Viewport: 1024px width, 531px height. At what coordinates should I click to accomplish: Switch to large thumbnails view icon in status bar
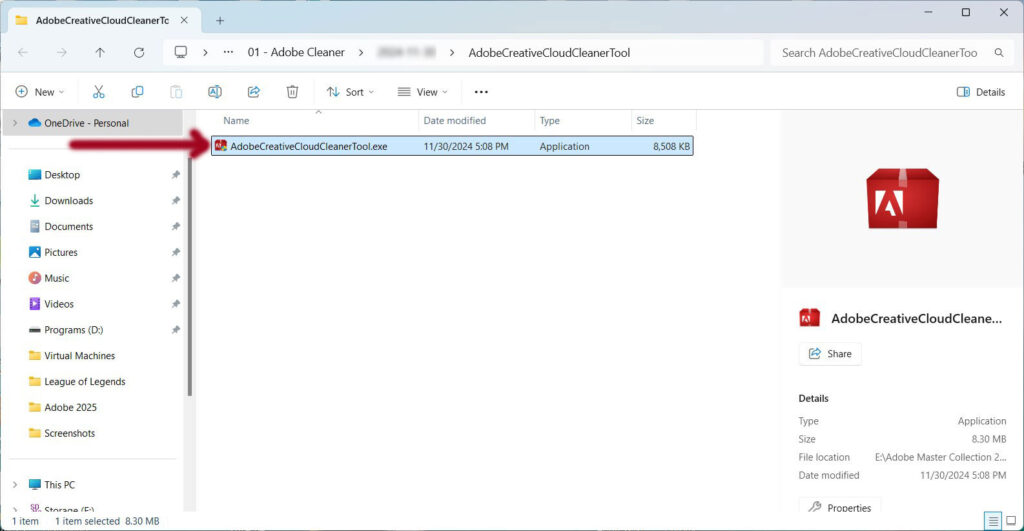[1011, 521]
